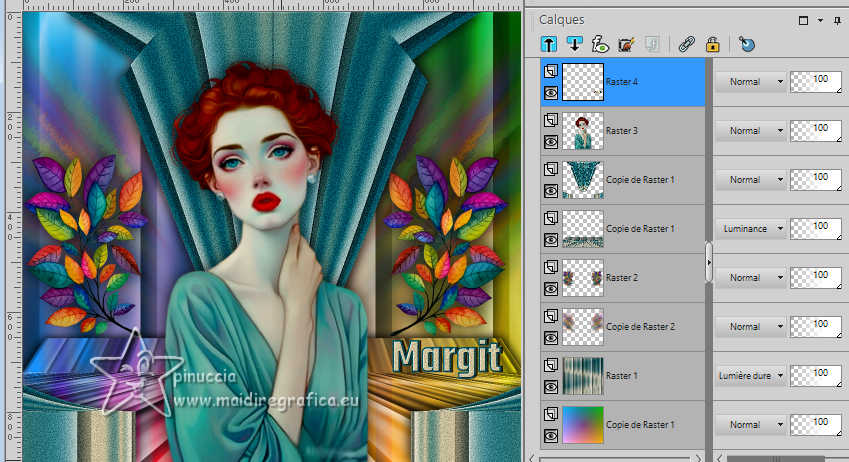The image size is (849, 462).
Task: Select the Raster 4 layer name
Action: coord(622,82)
